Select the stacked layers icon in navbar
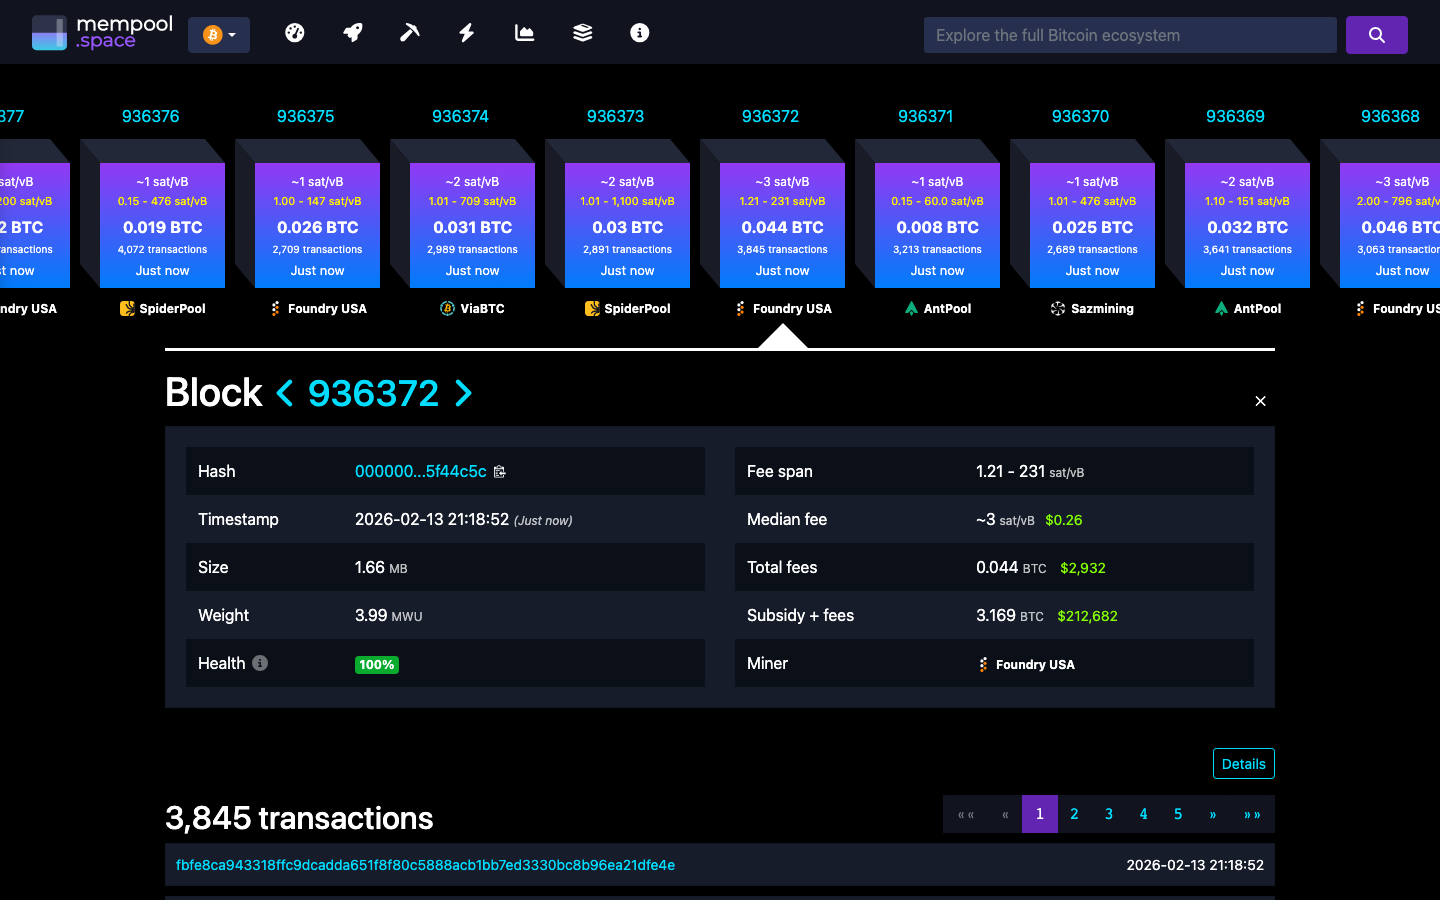 click(x=581, y=32)
